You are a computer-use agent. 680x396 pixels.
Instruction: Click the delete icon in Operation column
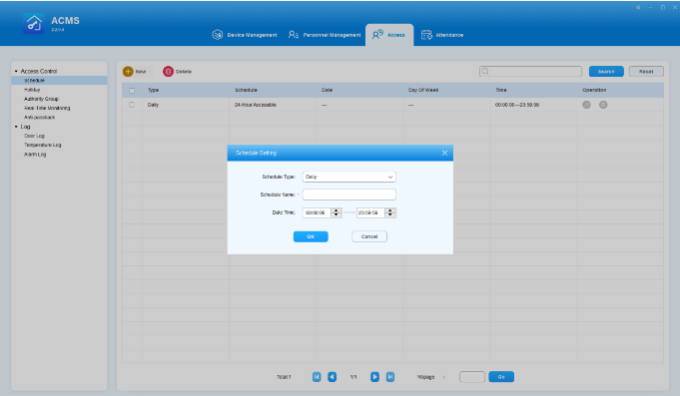603,105
